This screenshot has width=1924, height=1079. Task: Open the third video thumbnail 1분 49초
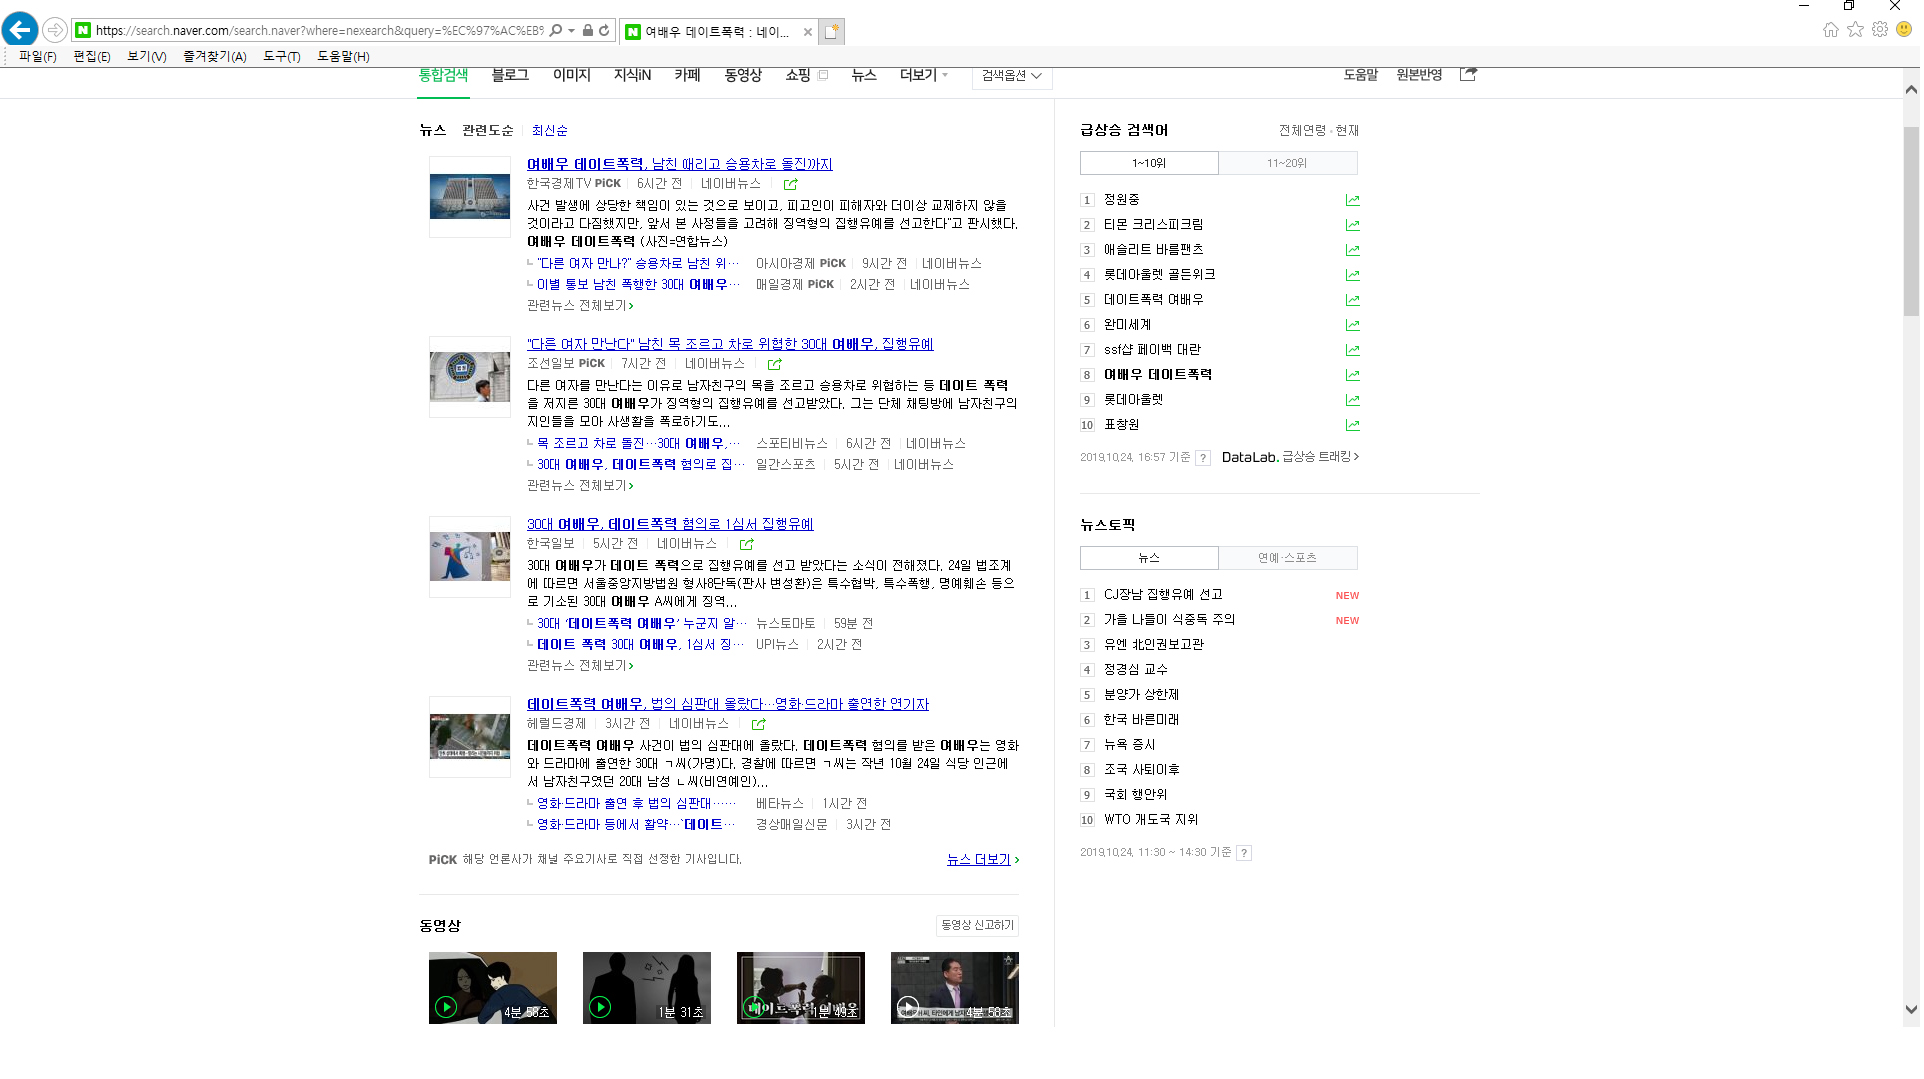(x=801, y=988)
